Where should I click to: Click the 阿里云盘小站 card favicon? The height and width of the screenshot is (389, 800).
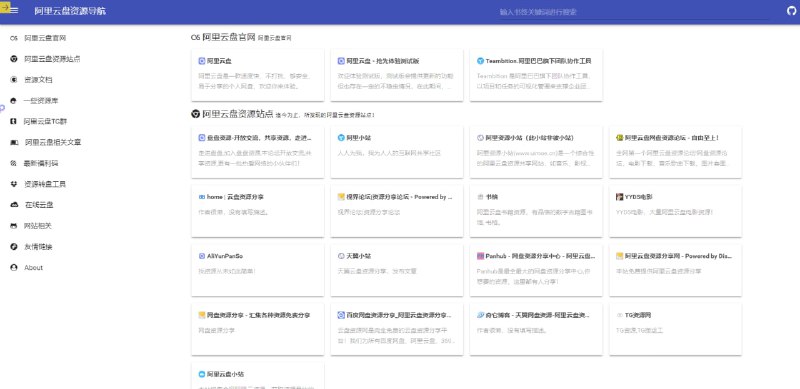pyautogui.click(x=202, y=374)
